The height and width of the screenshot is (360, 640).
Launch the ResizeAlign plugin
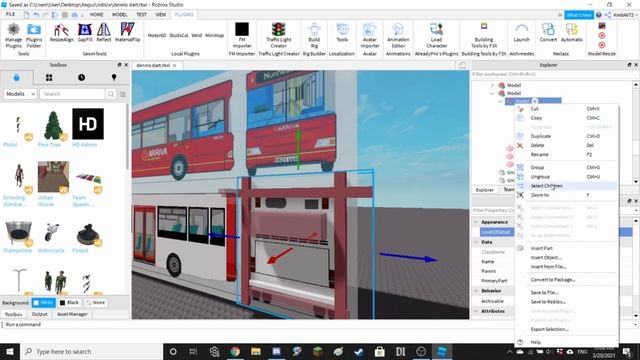(61, 33)
